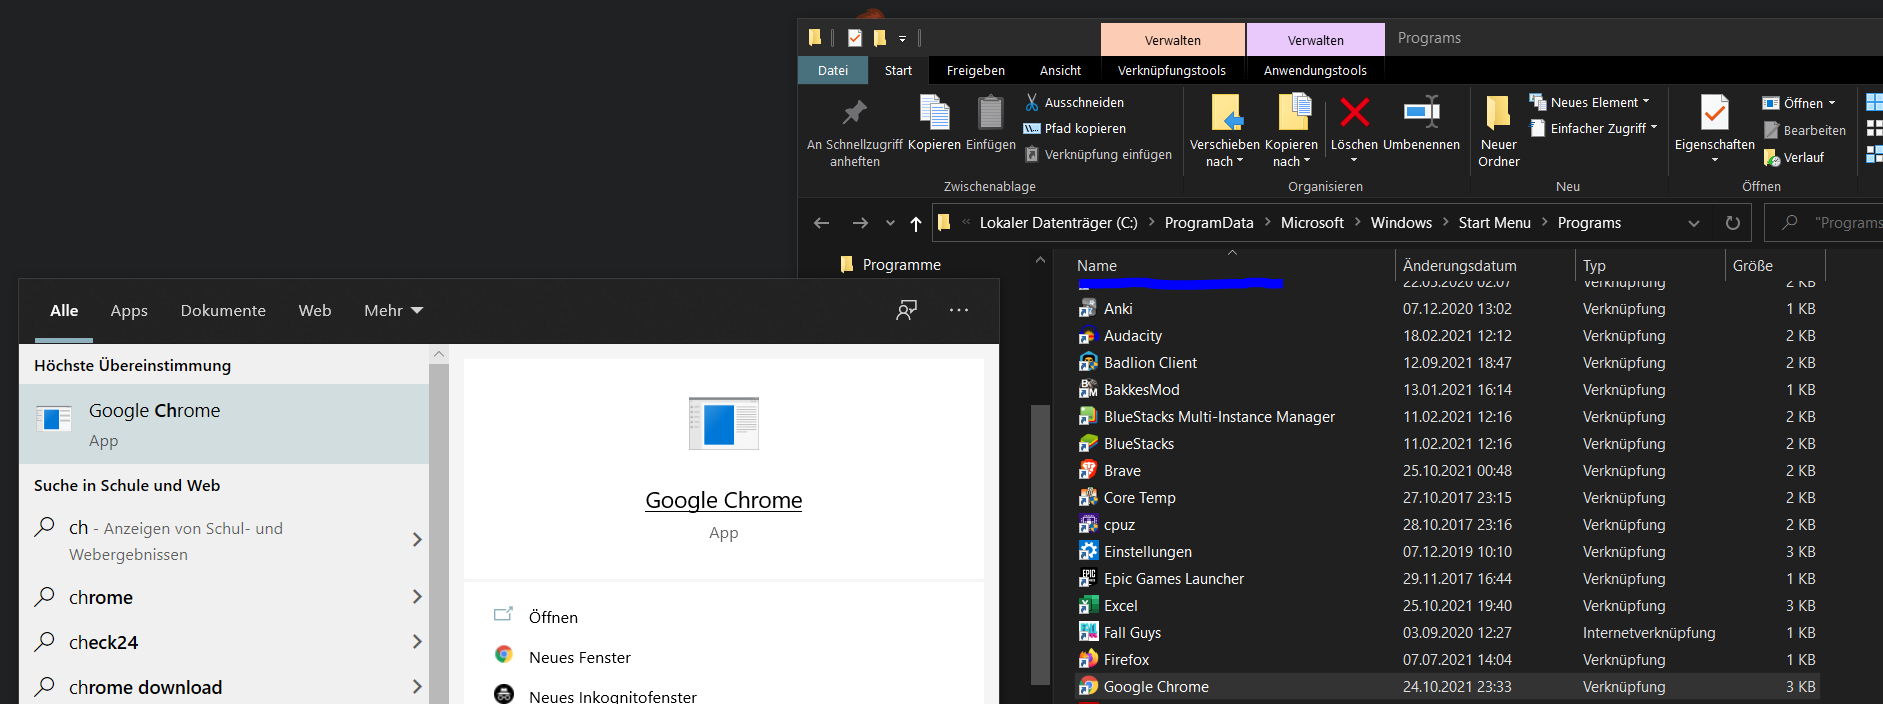Open the search feedback icon
The height and width of the screenshot is (704, 1883).
tap(907, 310)
